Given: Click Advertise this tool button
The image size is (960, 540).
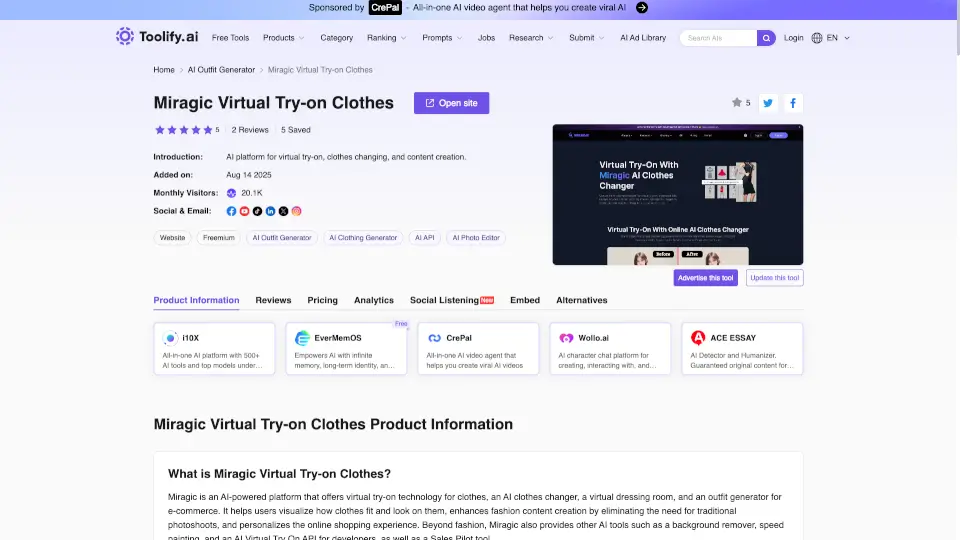Looking at the screenshot, I should (705, 278).
